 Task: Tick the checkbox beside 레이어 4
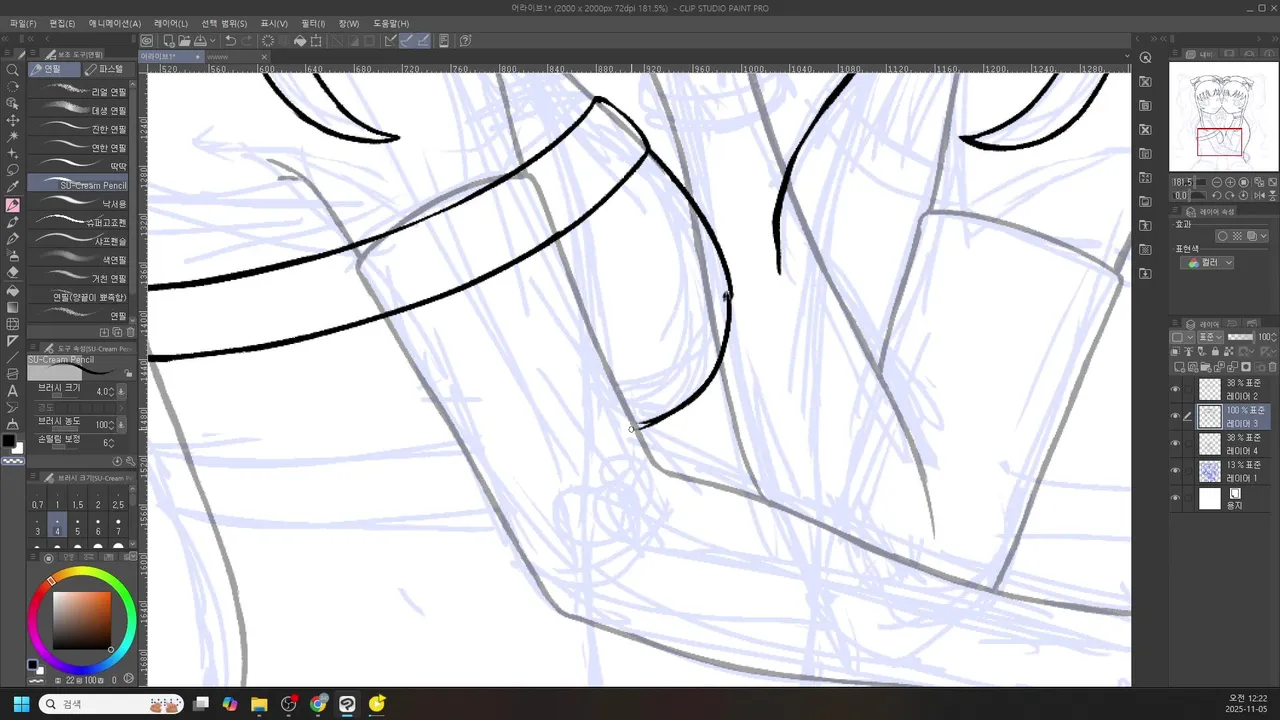(x=1188, y=444)
